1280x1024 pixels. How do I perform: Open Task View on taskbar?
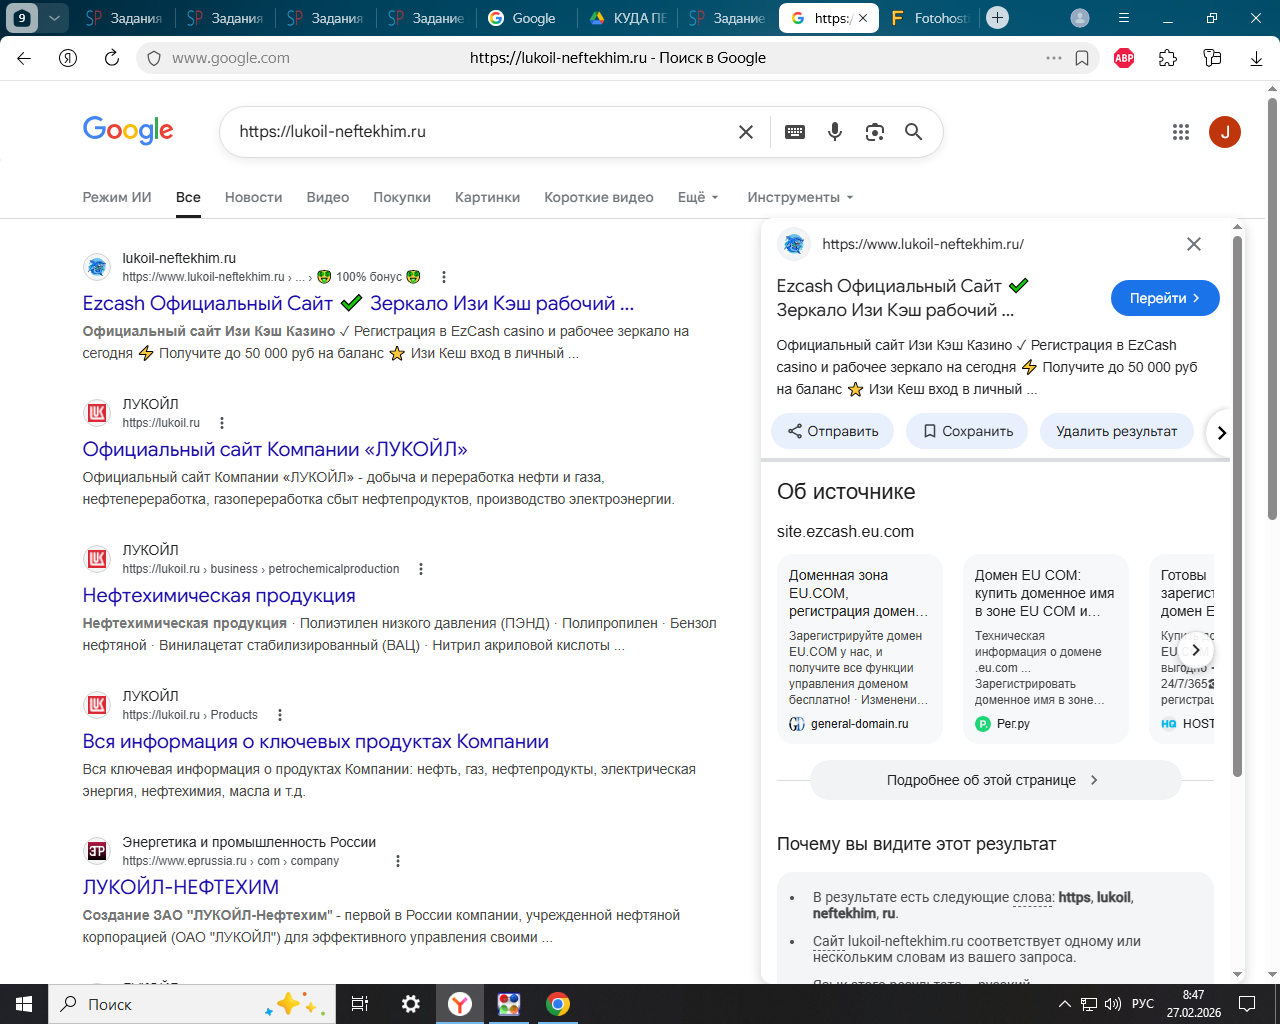(x=360, y=1004)
